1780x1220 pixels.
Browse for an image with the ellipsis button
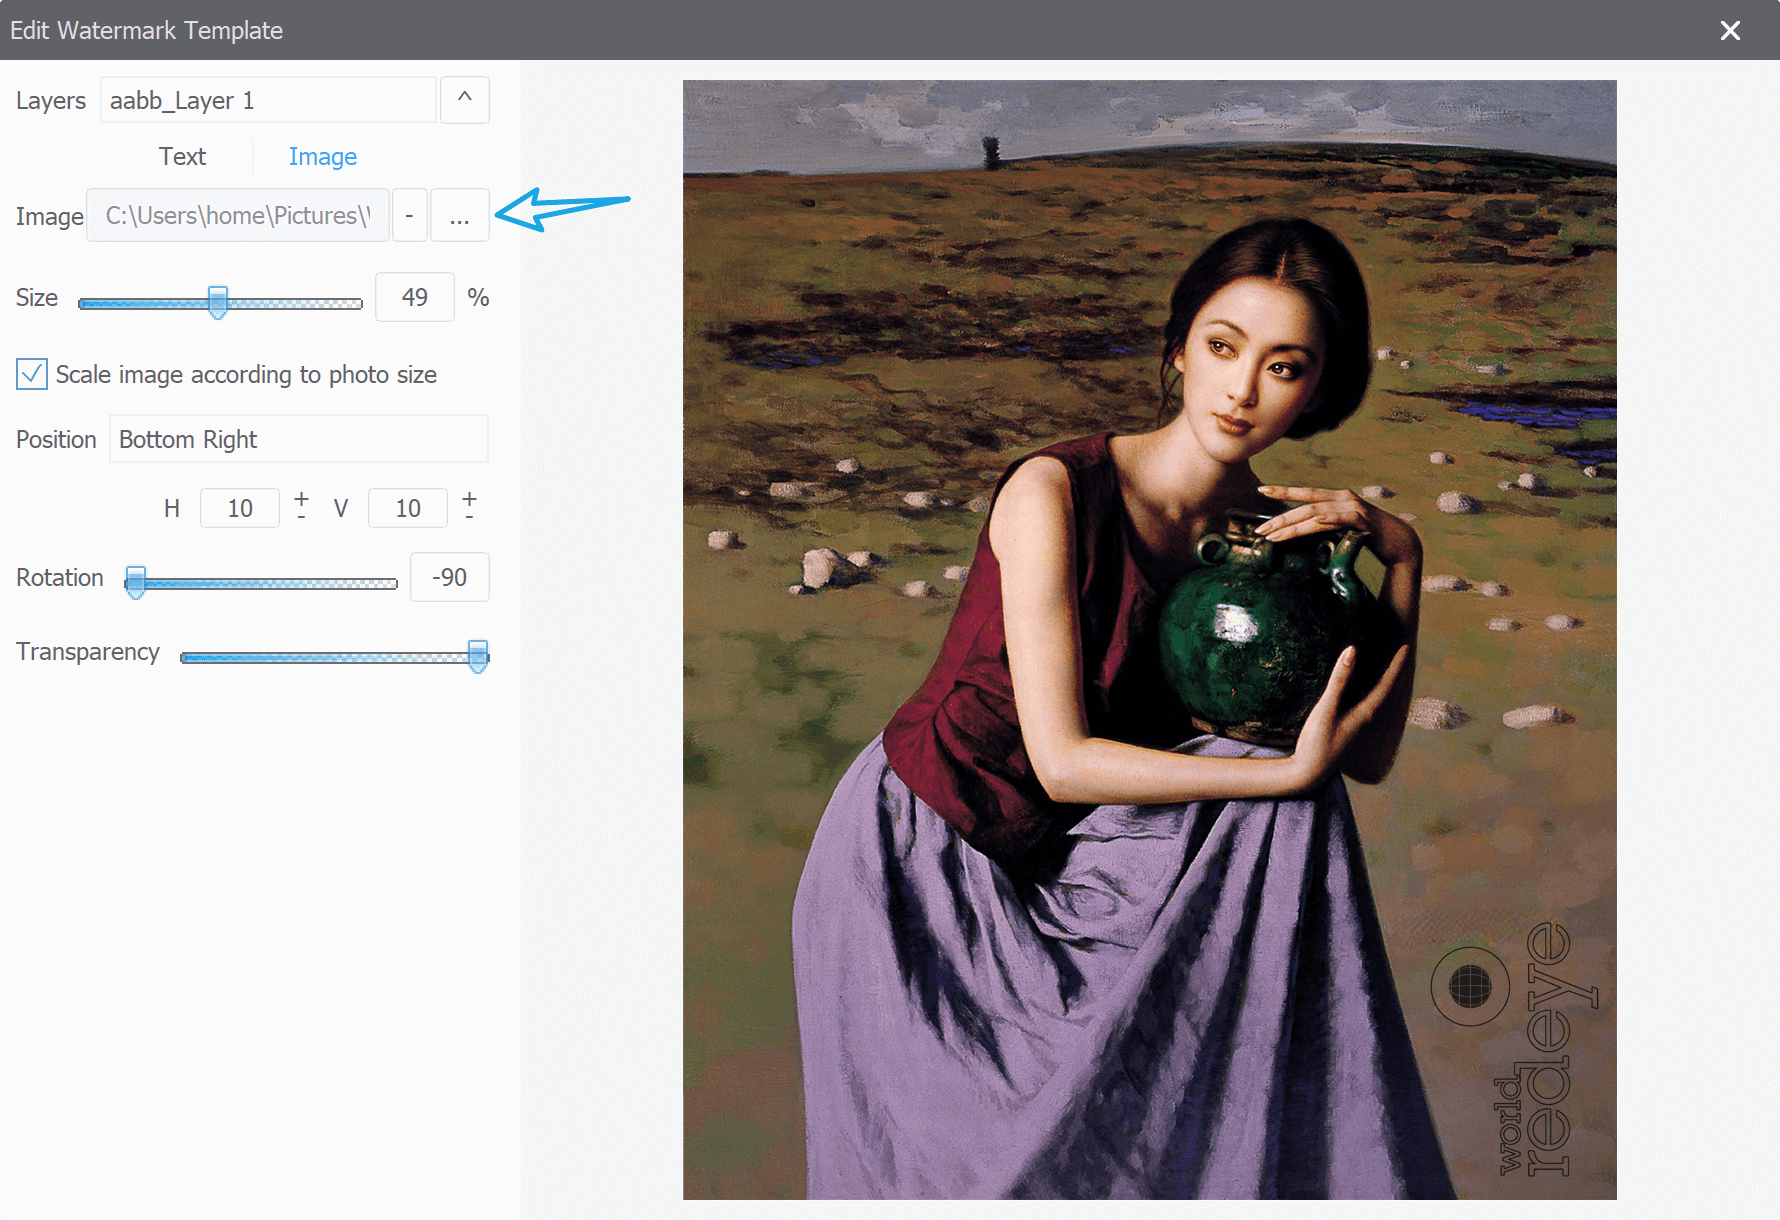(460, 215)
